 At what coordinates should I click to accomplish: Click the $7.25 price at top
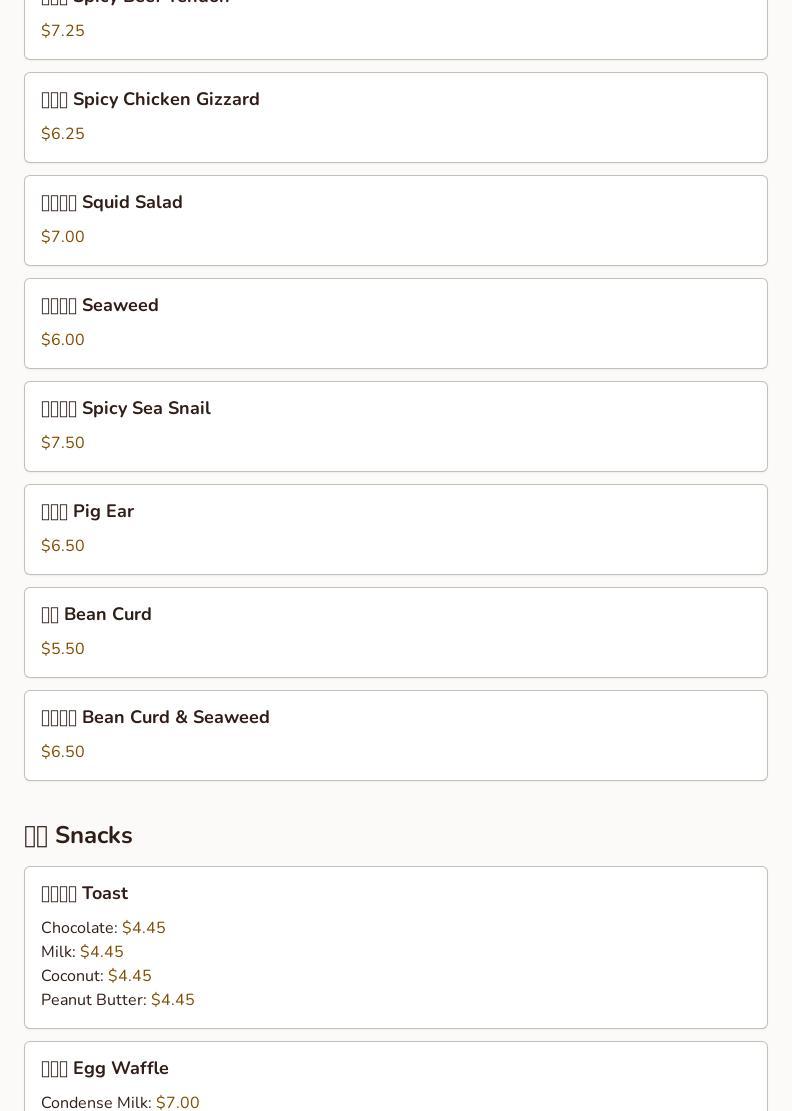click(63, 30)
